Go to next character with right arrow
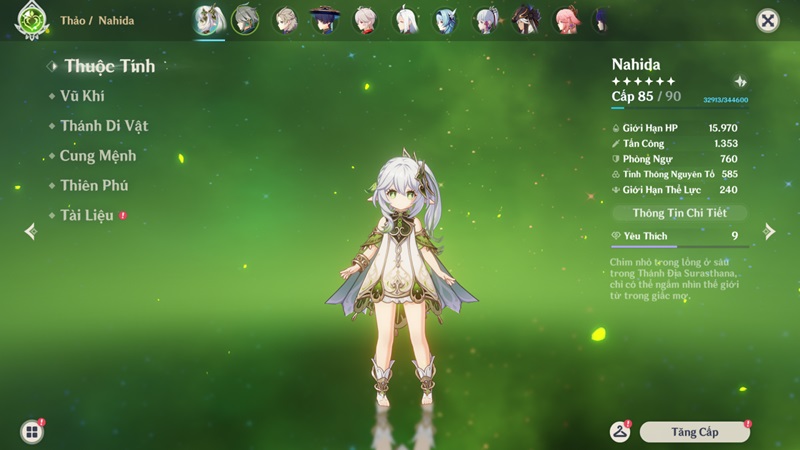The image size is (800, 450). (x=768, y=231)
